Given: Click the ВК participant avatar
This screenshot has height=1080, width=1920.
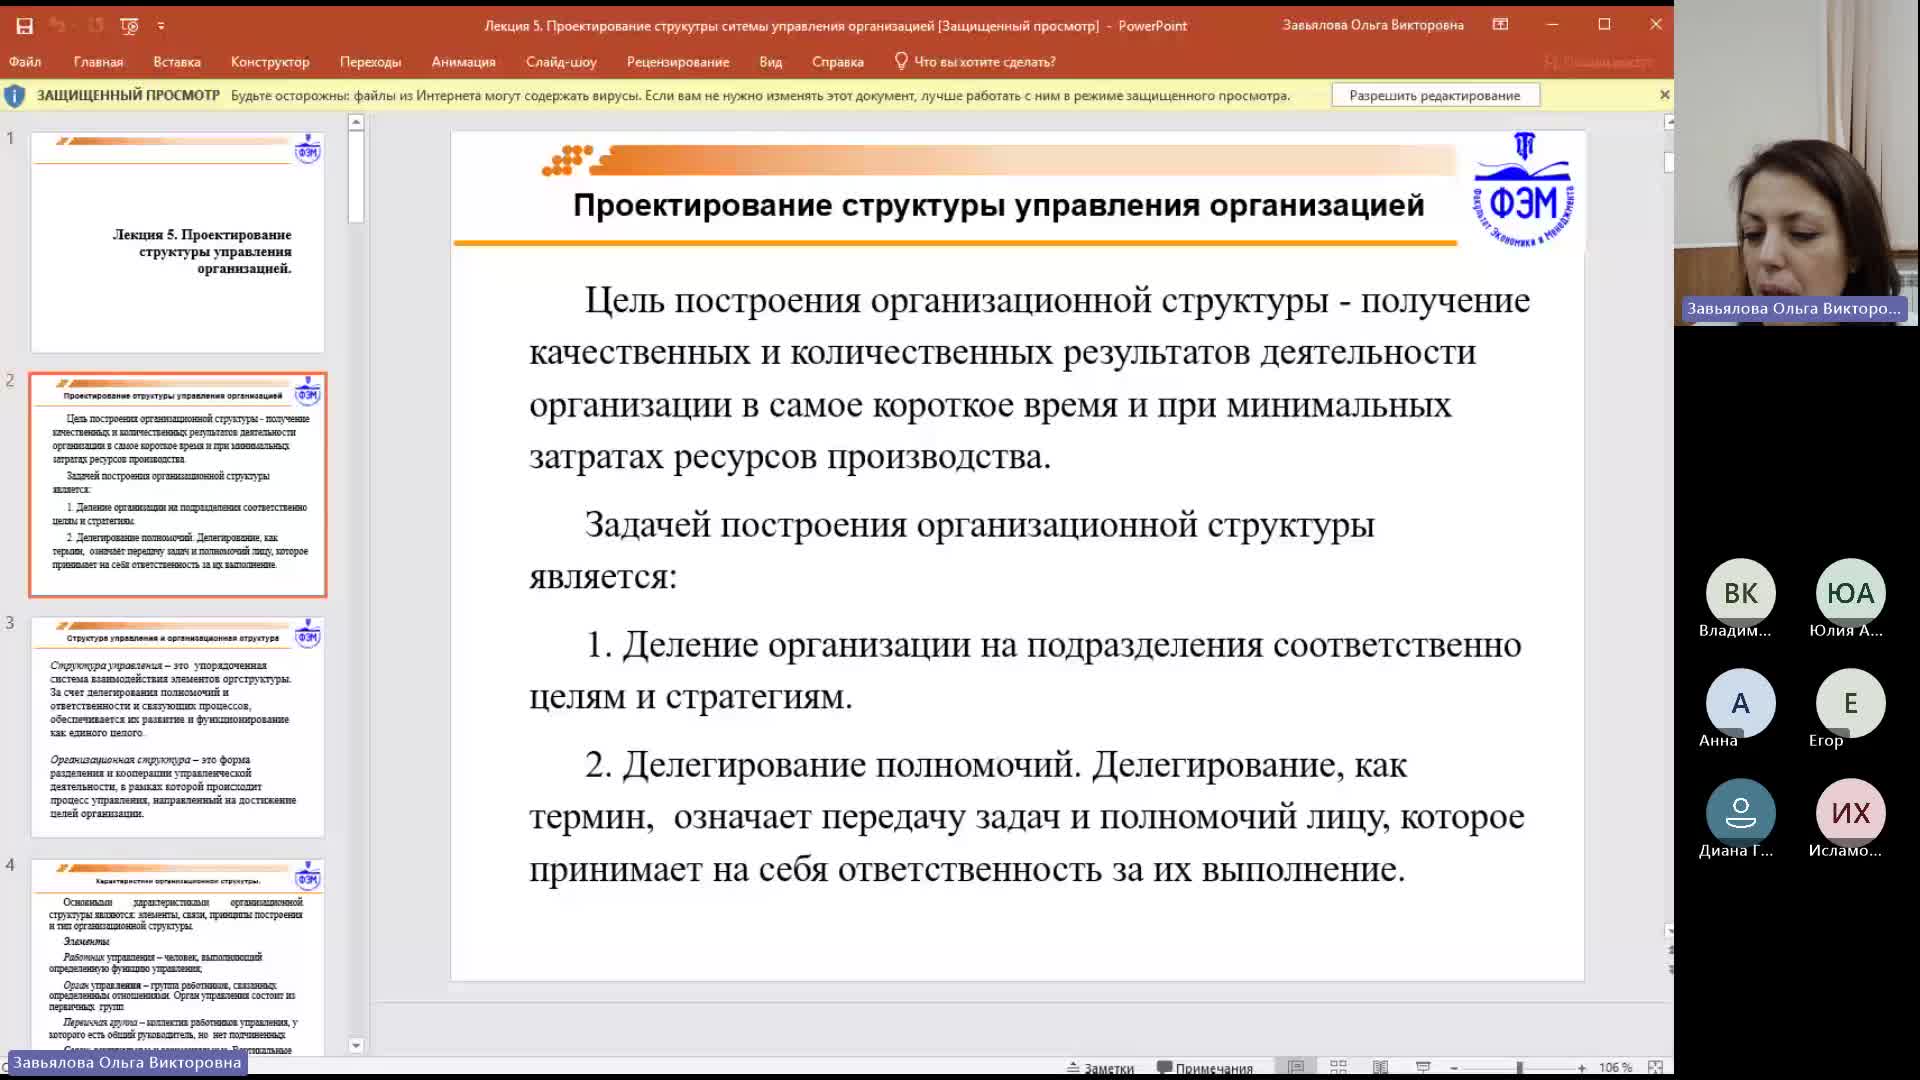Looking at the screenshot, I should pos(1740,593).
